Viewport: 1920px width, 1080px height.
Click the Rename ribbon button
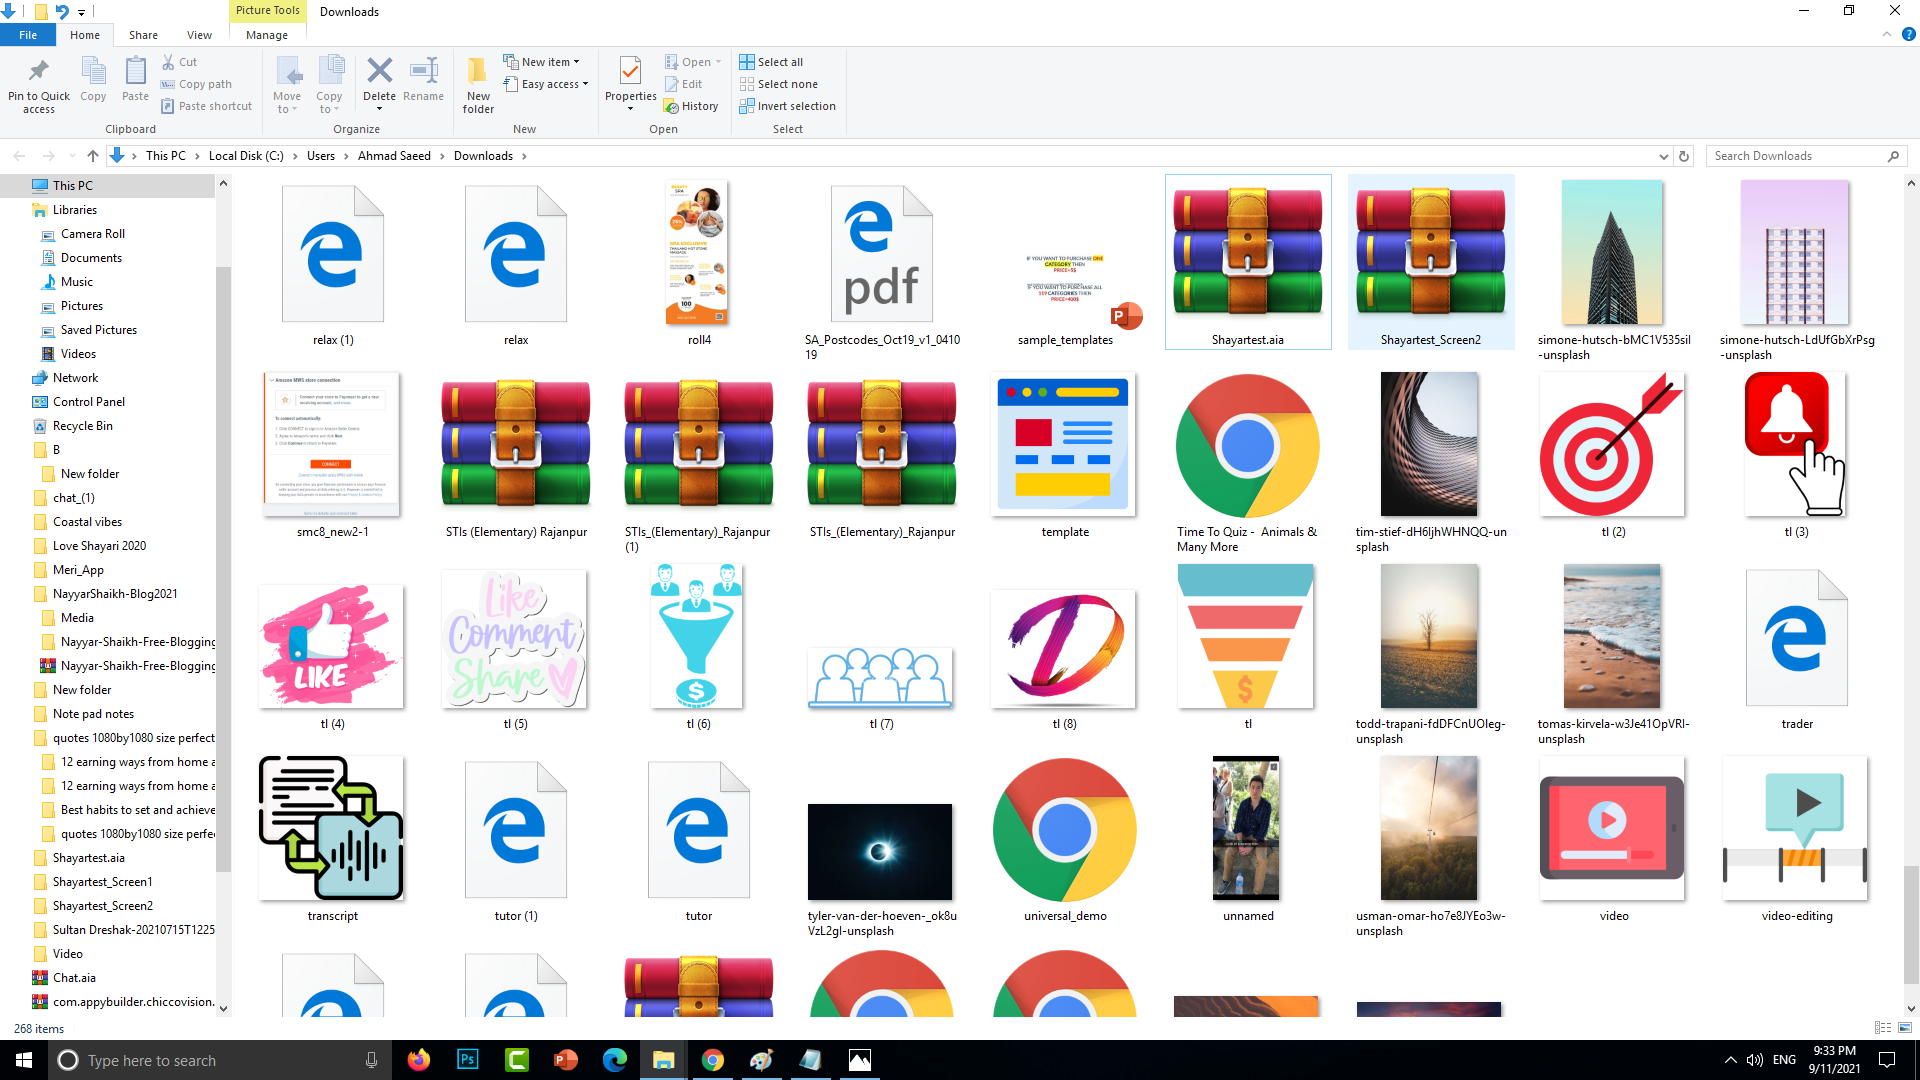point(423,80)
